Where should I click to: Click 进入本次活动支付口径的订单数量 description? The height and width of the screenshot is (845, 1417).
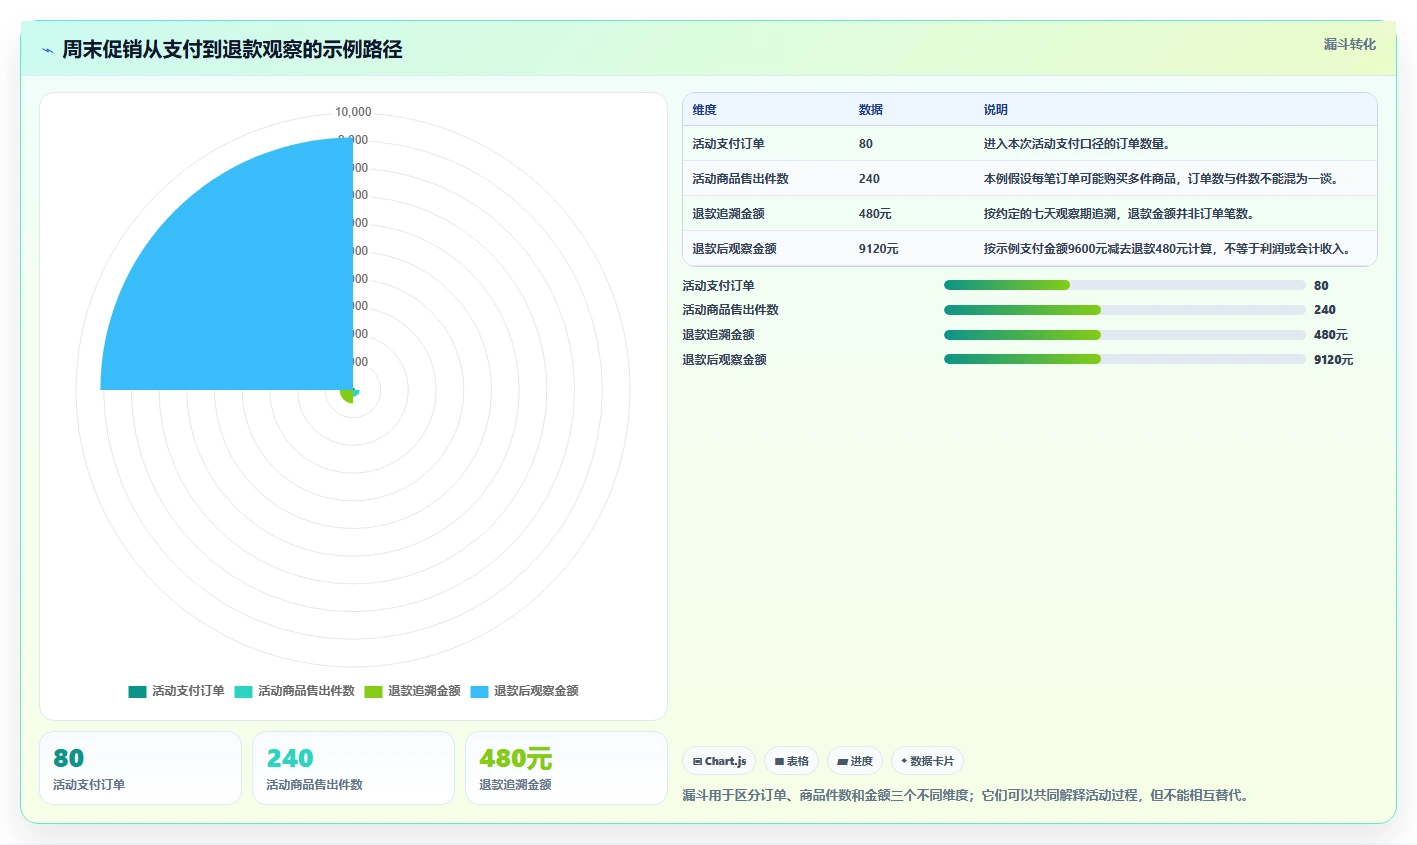(x=1077, y=144)
